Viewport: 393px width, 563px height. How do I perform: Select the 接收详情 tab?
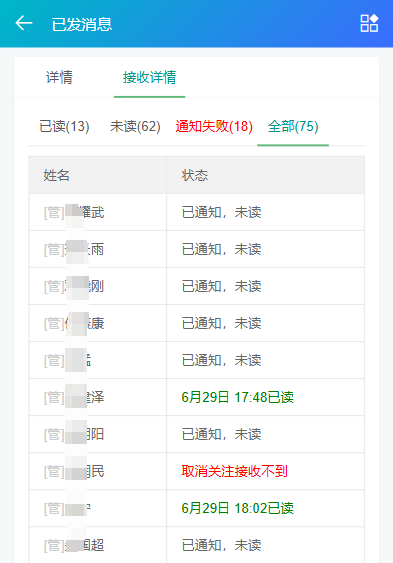point(149,77)
